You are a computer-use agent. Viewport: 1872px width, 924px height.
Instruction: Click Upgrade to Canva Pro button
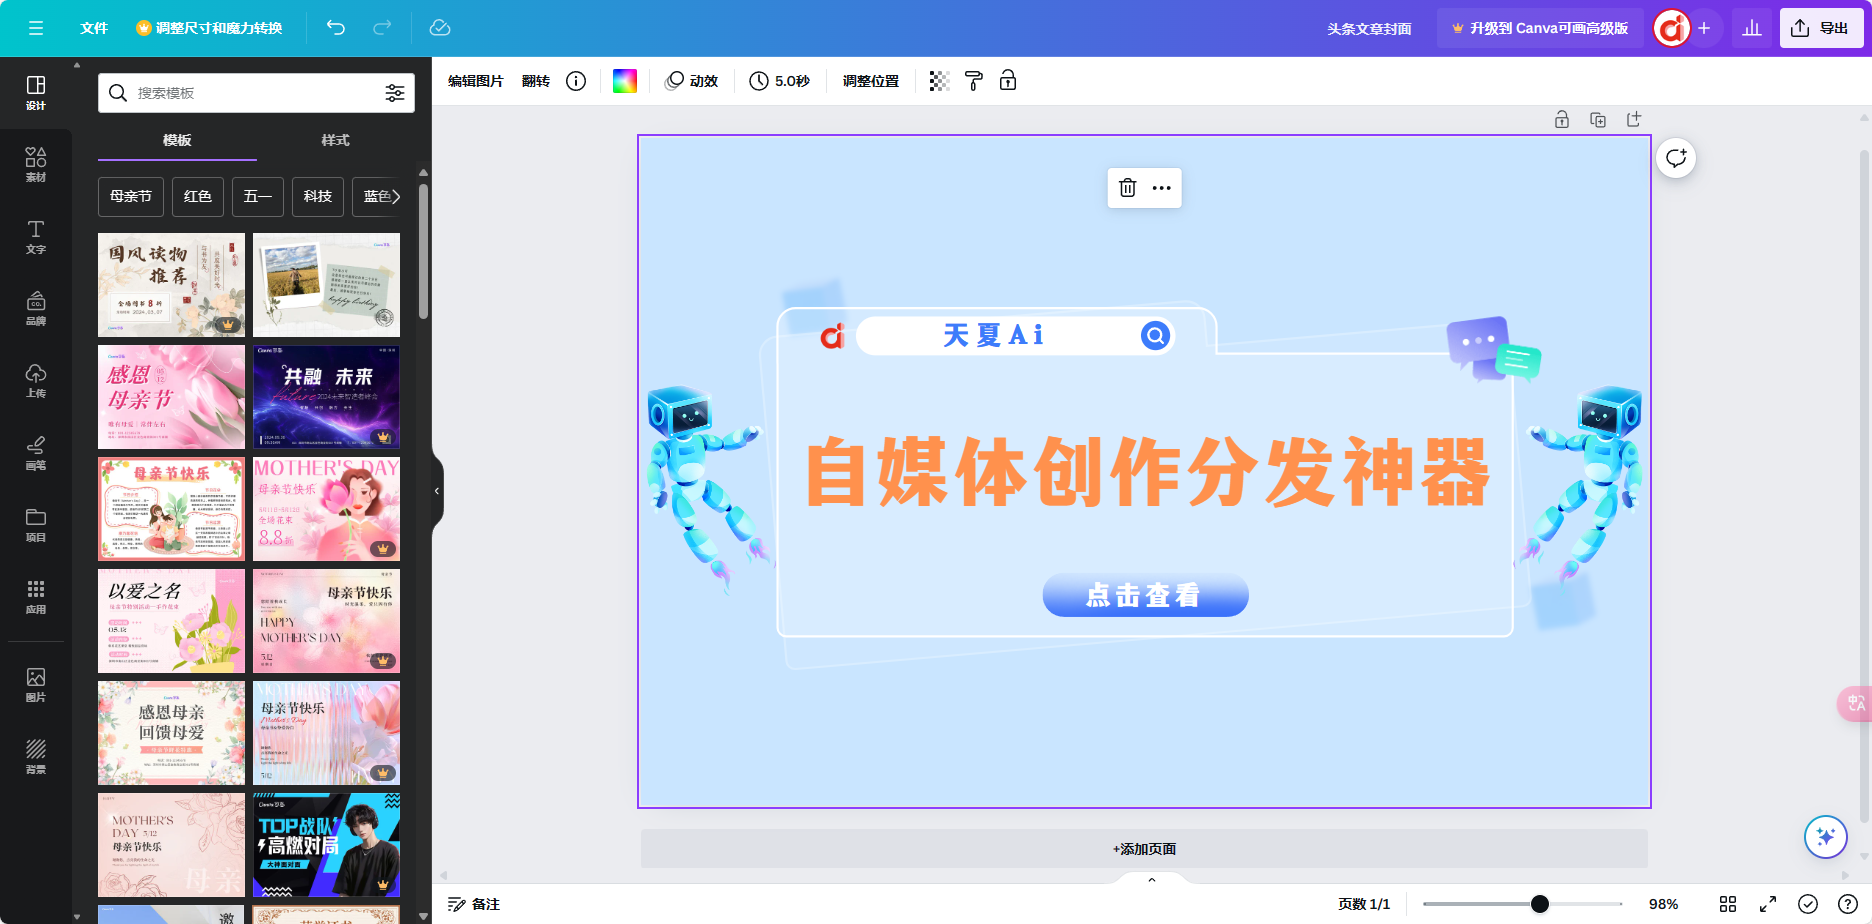coord(1540,28)
